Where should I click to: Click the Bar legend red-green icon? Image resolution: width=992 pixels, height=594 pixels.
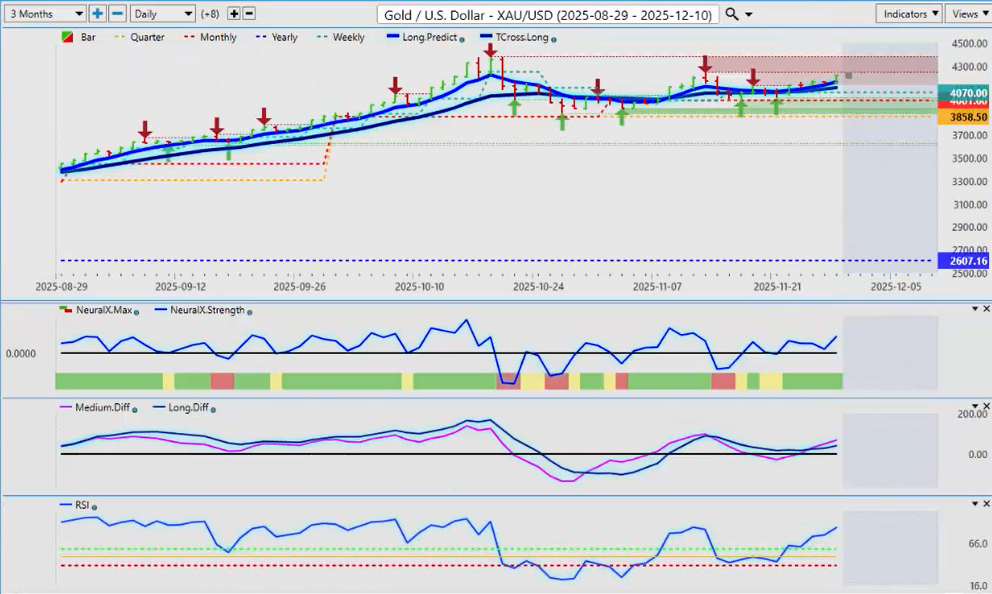coord(67,37)
